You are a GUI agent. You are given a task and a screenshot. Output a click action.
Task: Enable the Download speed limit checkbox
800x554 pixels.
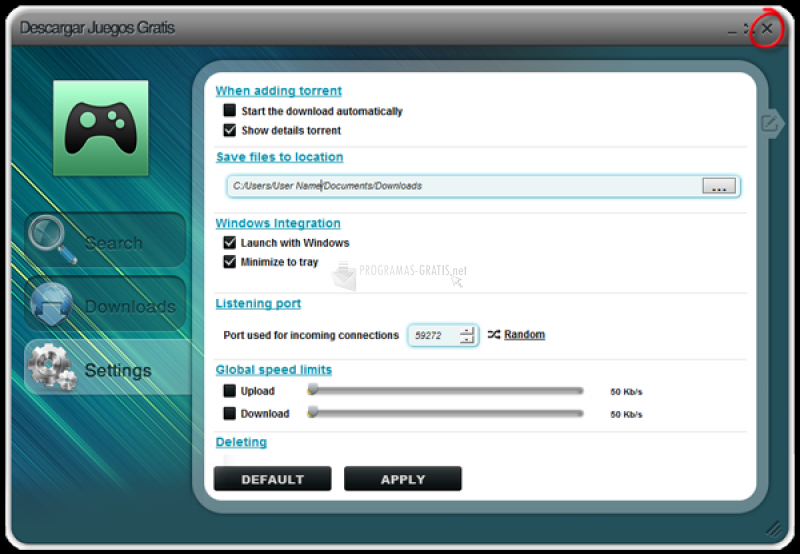pyautogui.click(x=230, y=413)
